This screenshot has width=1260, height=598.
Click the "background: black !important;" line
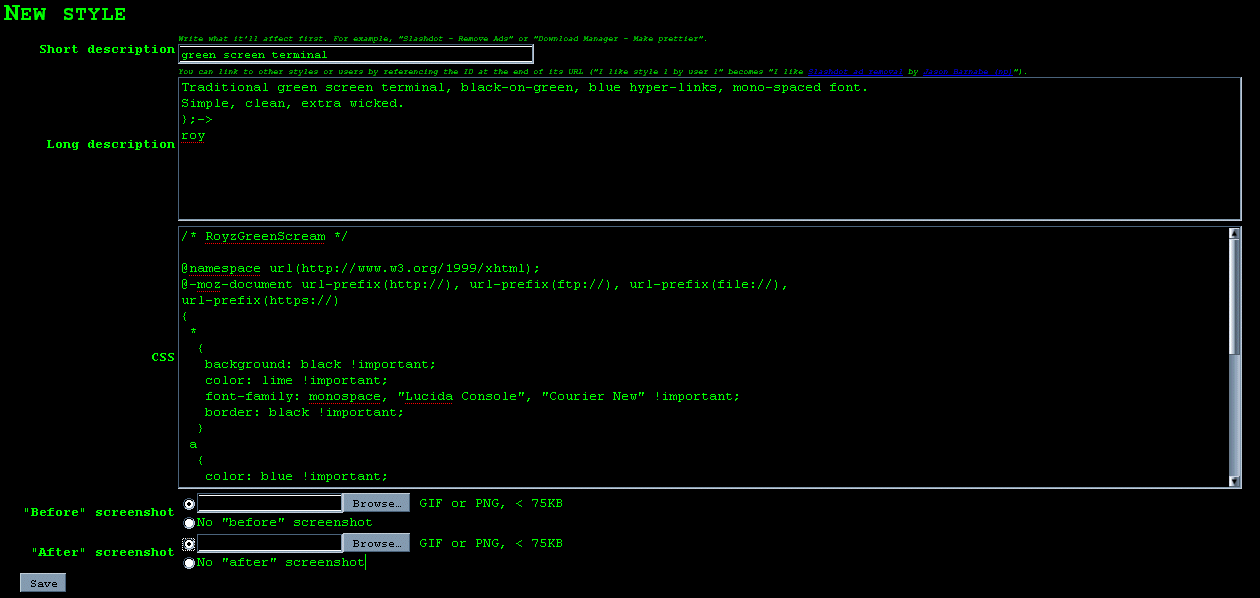pyautogui.click(x=321, y=364)
